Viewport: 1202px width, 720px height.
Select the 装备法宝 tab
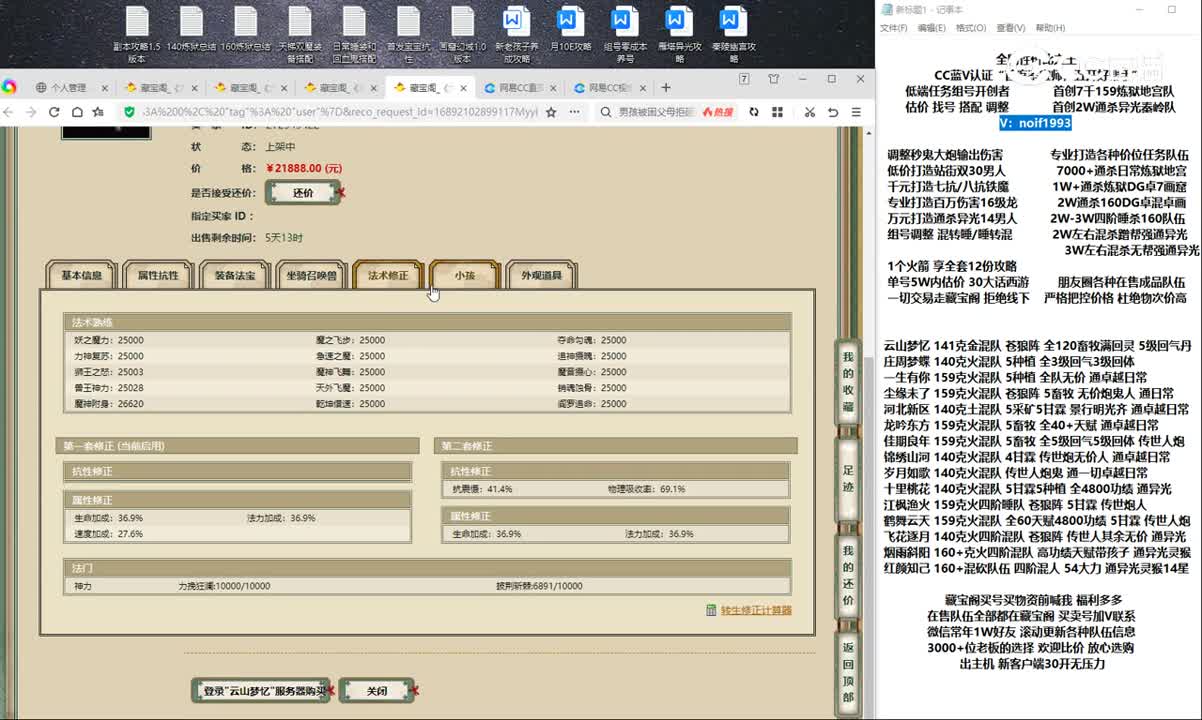coord(235,275)
